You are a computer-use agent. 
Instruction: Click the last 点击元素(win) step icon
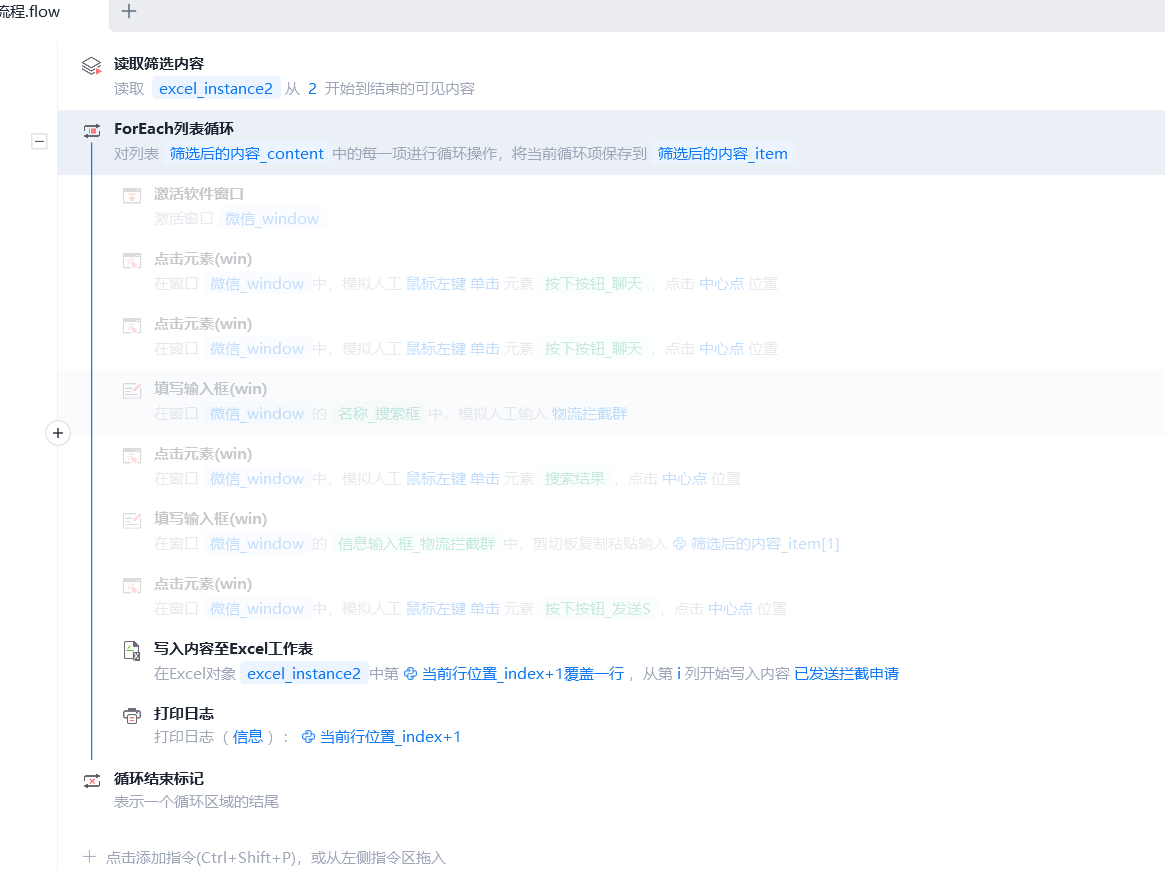[x=132, y=585]
